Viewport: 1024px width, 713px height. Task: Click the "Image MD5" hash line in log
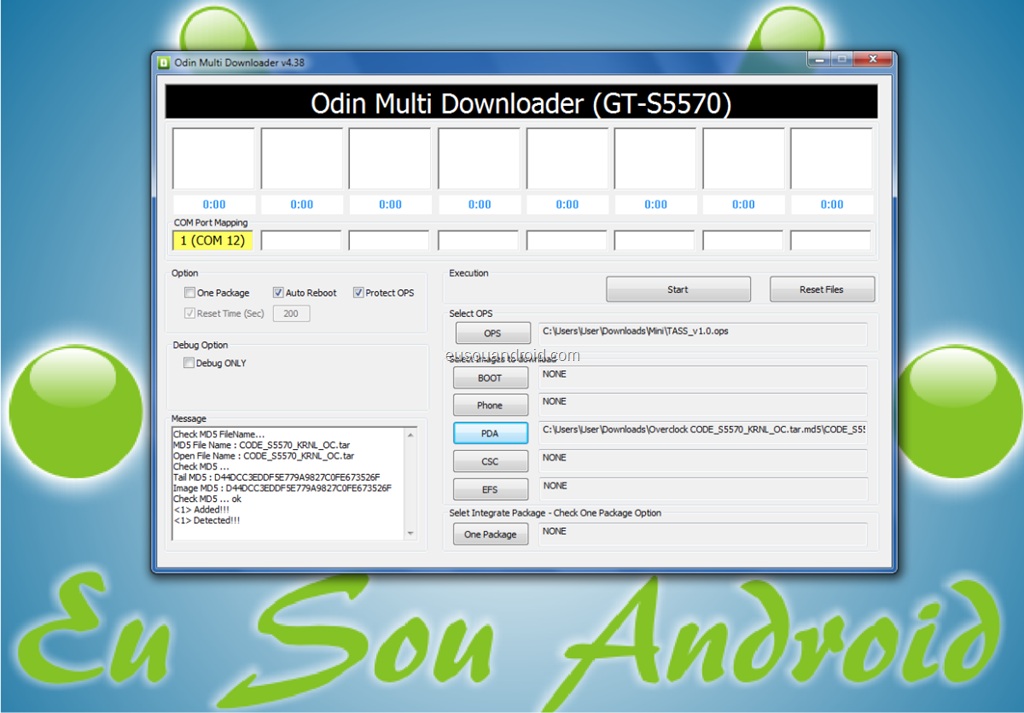pos(282,488)
